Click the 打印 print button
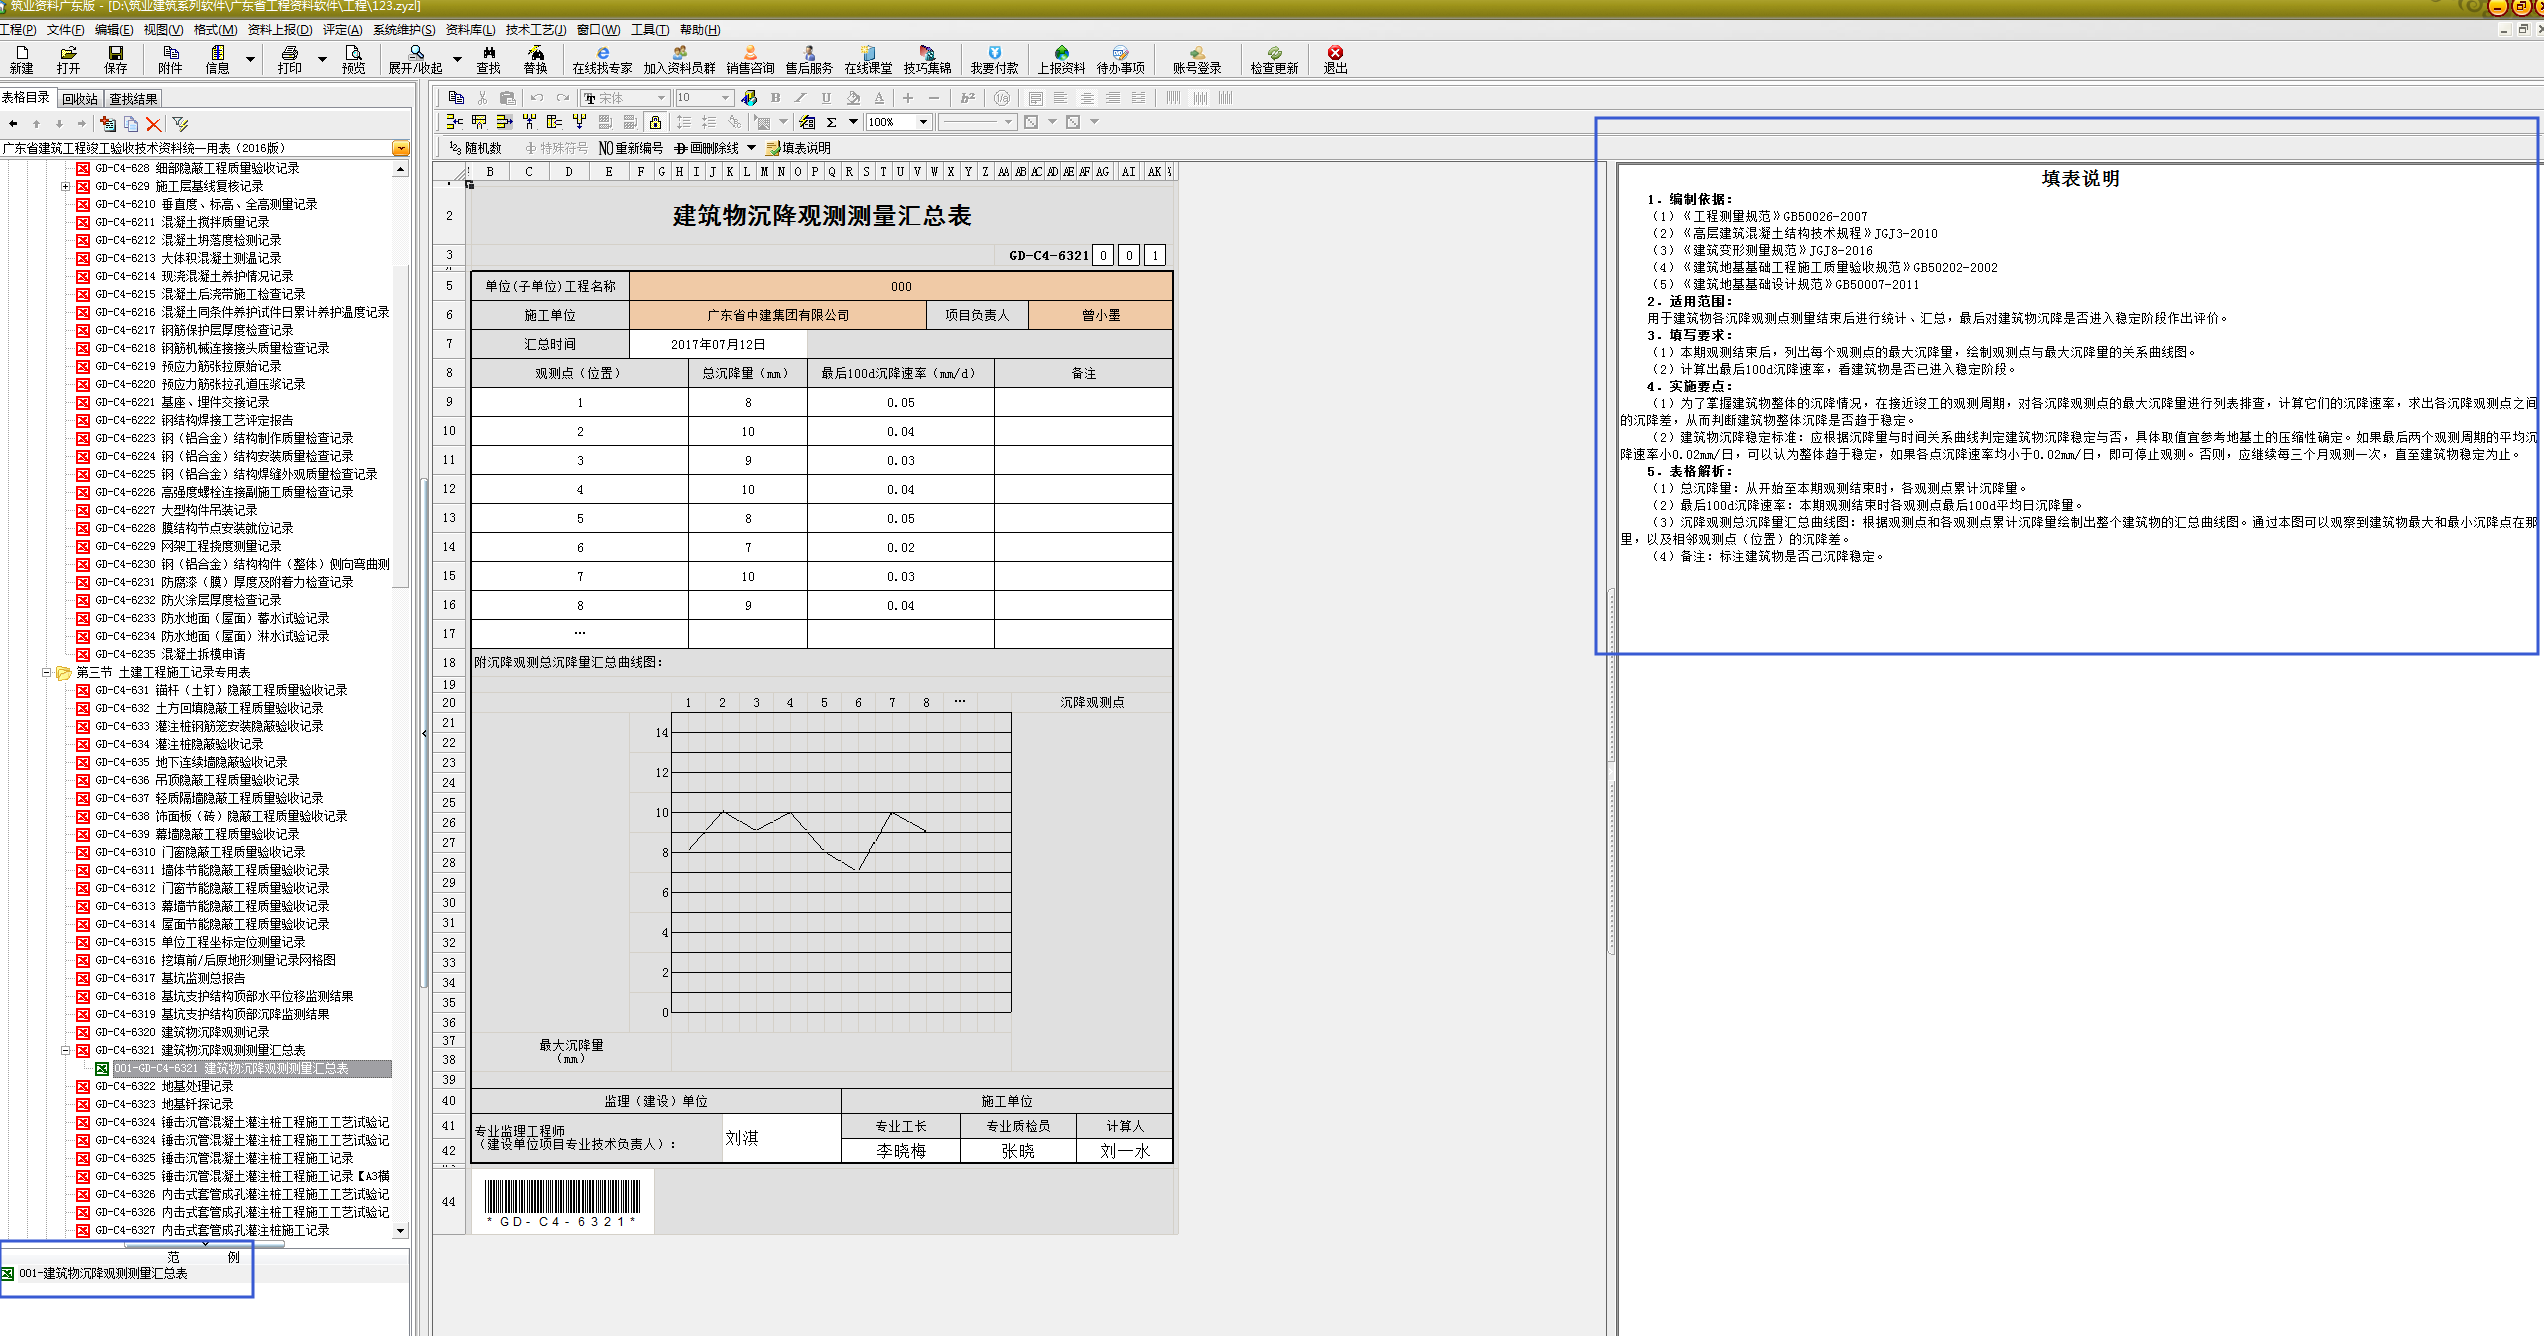The image size is (2544, 1336). pos(290,59)
